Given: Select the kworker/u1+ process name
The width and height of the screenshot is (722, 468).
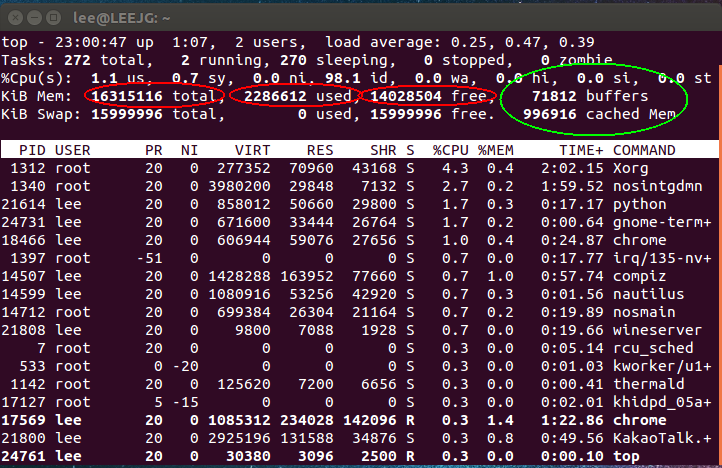Looking at the screenshot, I should coord(662,366).
